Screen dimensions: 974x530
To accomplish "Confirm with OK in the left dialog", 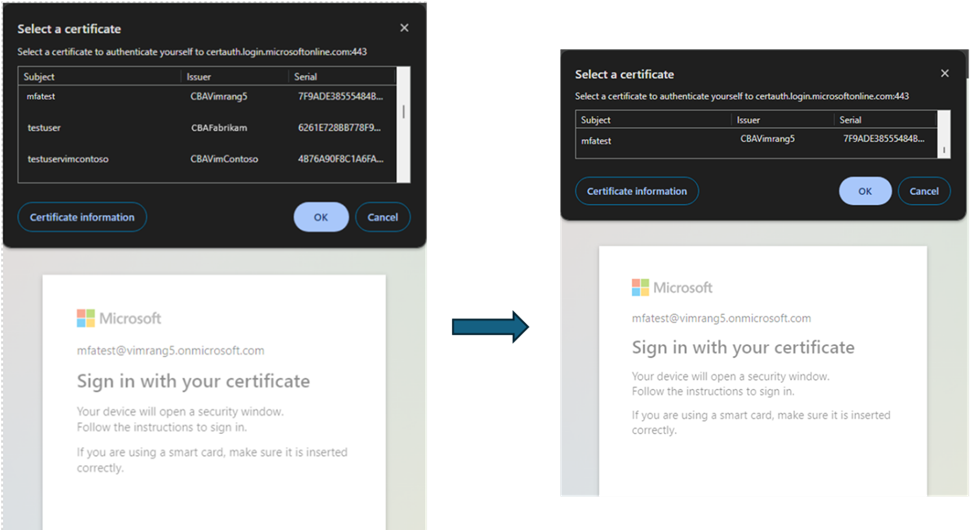I will click(321, 217).
